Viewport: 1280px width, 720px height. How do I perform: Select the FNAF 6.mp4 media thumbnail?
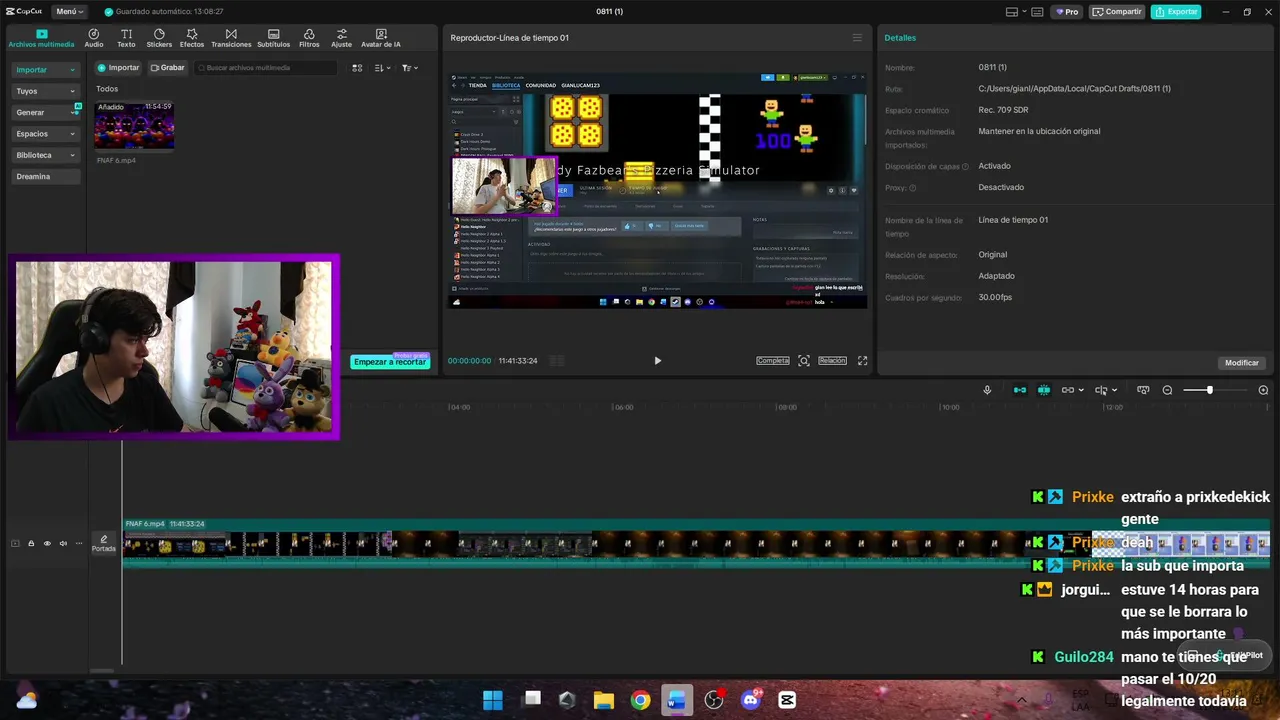(134, 126)
